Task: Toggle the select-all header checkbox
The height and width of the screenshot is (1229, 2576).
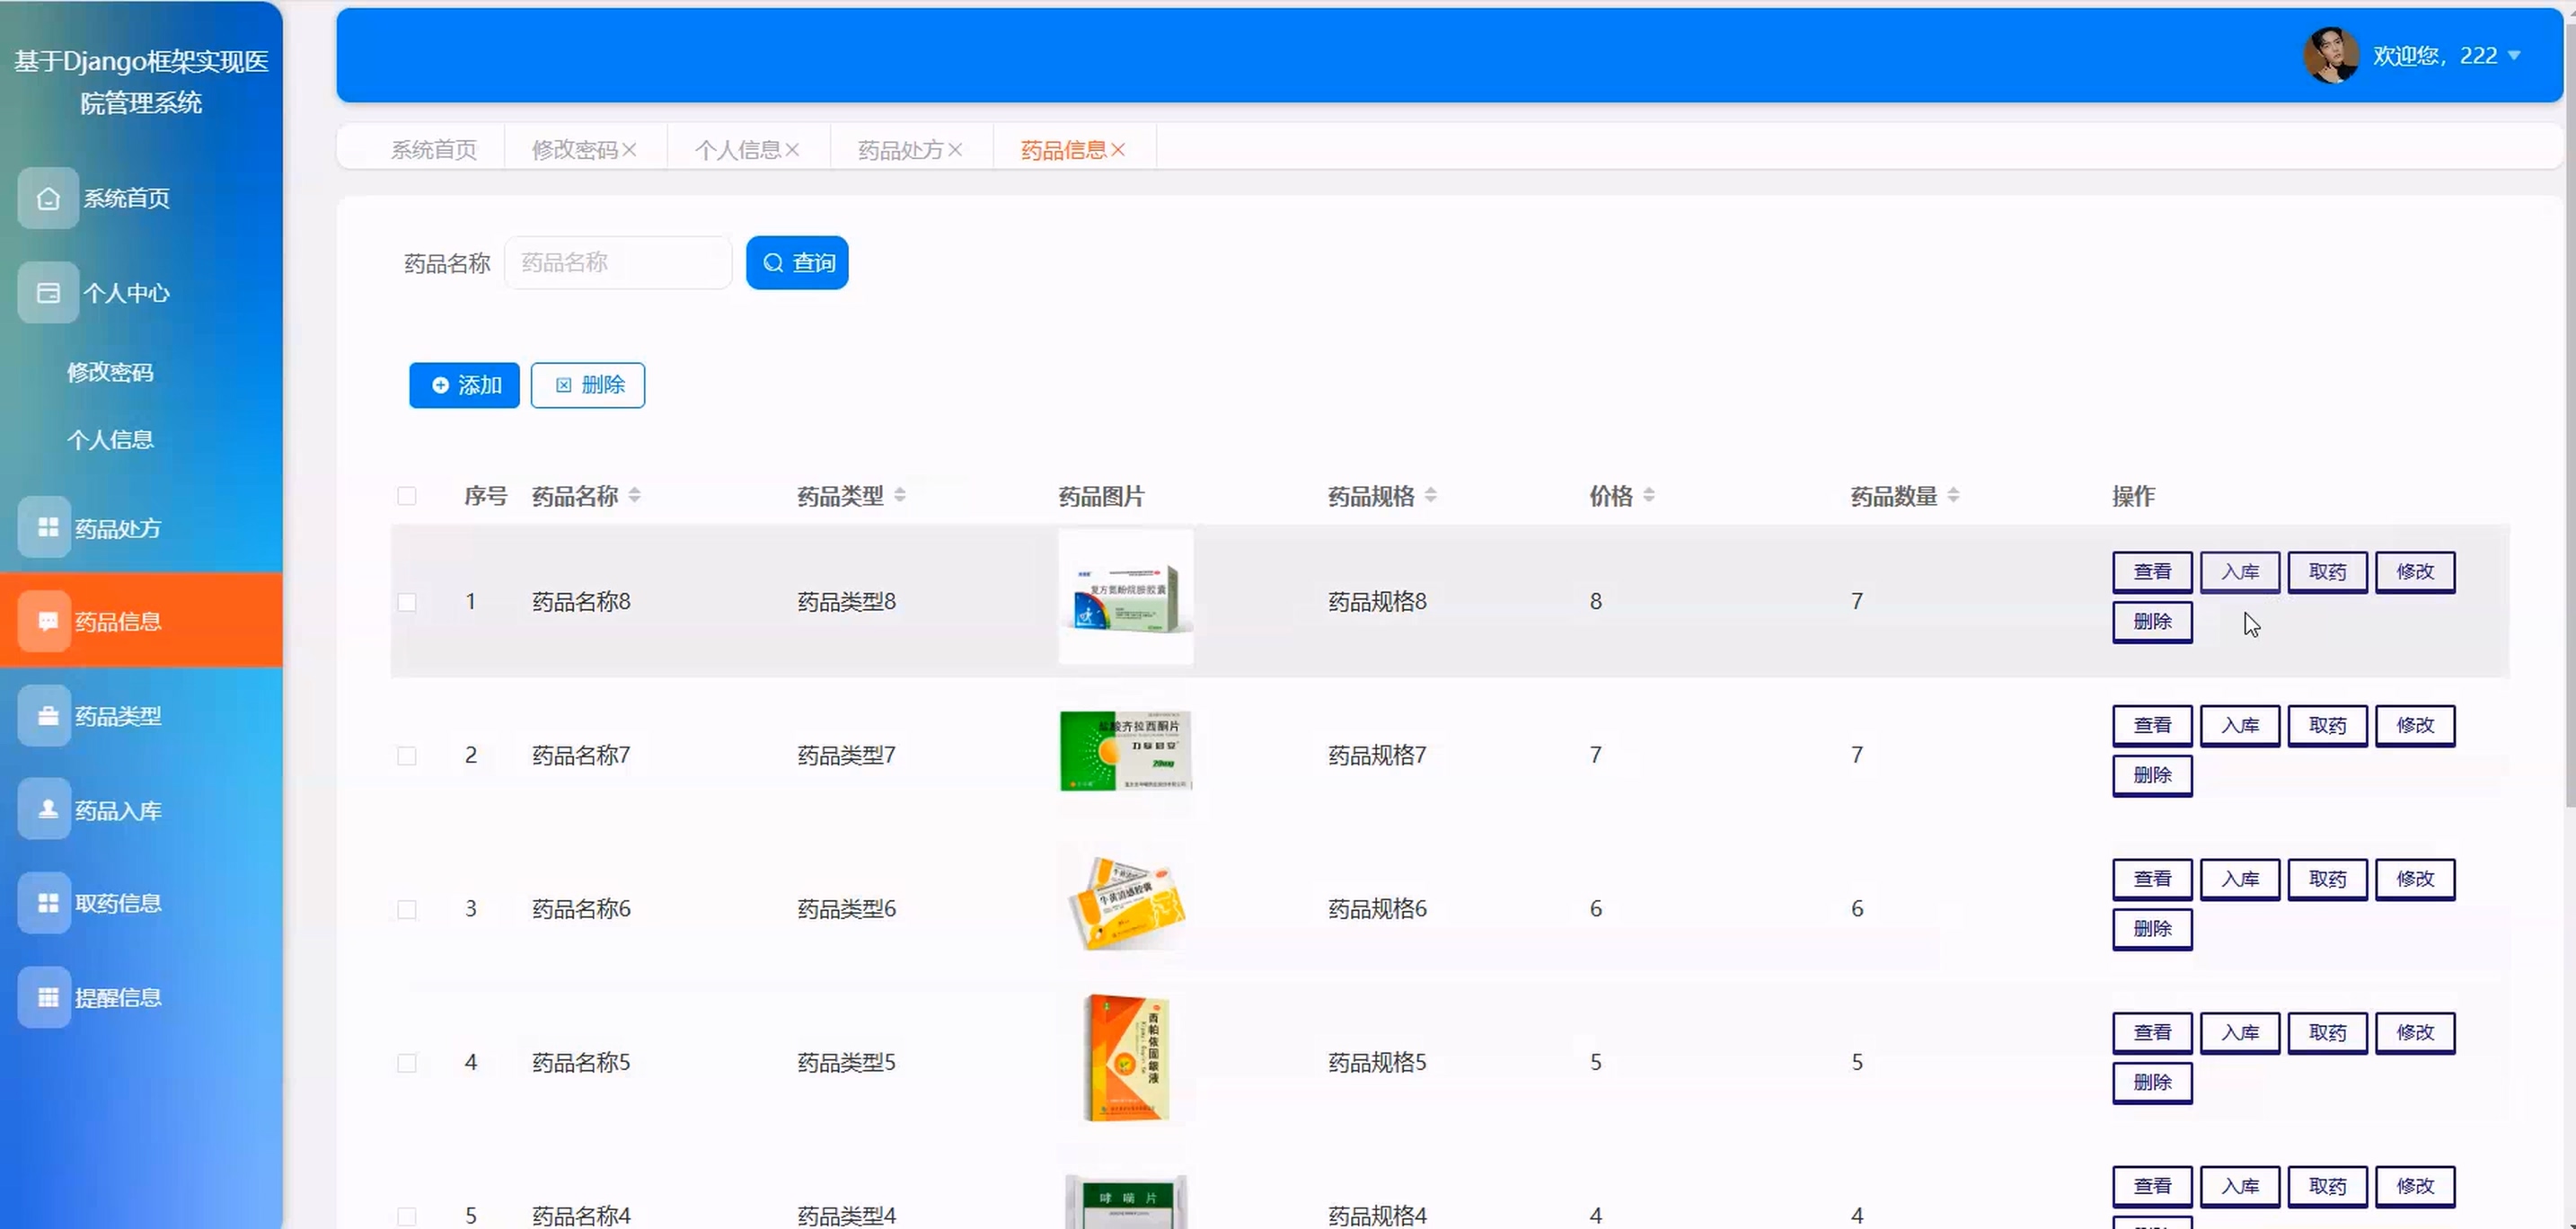Action: tap(406, 496)
